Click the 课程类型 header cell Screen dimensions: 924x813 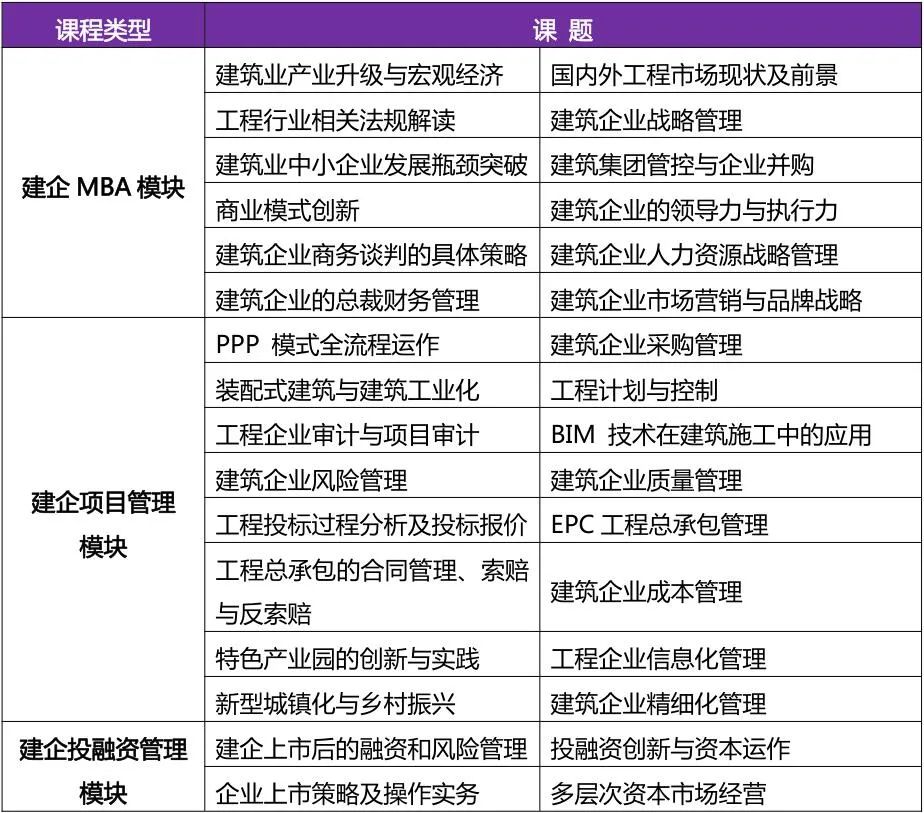(x=103, y=25)
